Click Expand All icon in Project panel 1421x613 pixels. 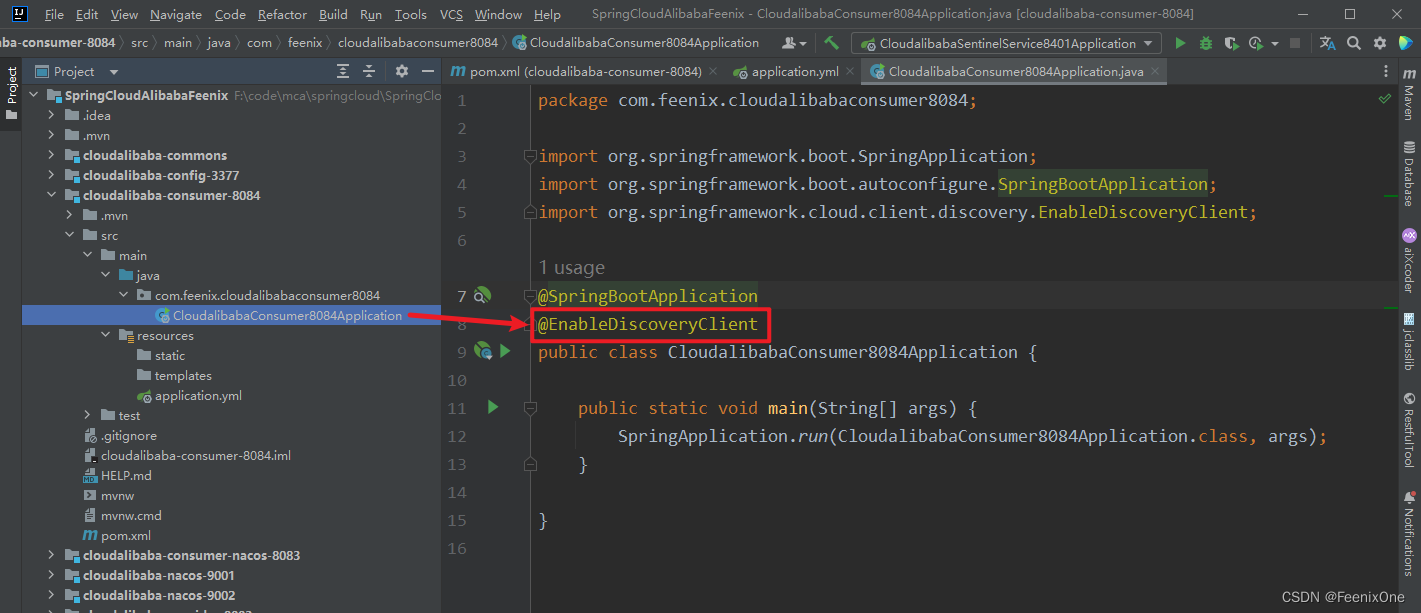tap(343, 71)
